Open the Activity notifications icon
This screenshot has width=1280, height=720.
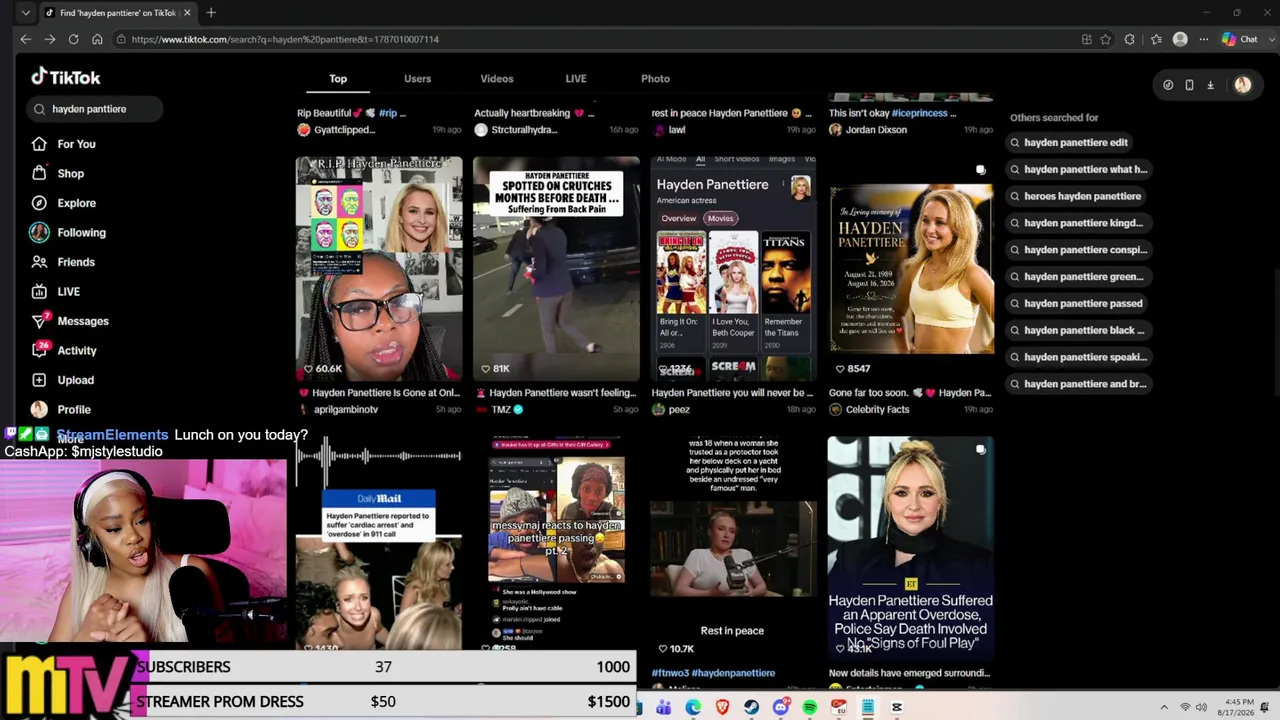[39, 350]
